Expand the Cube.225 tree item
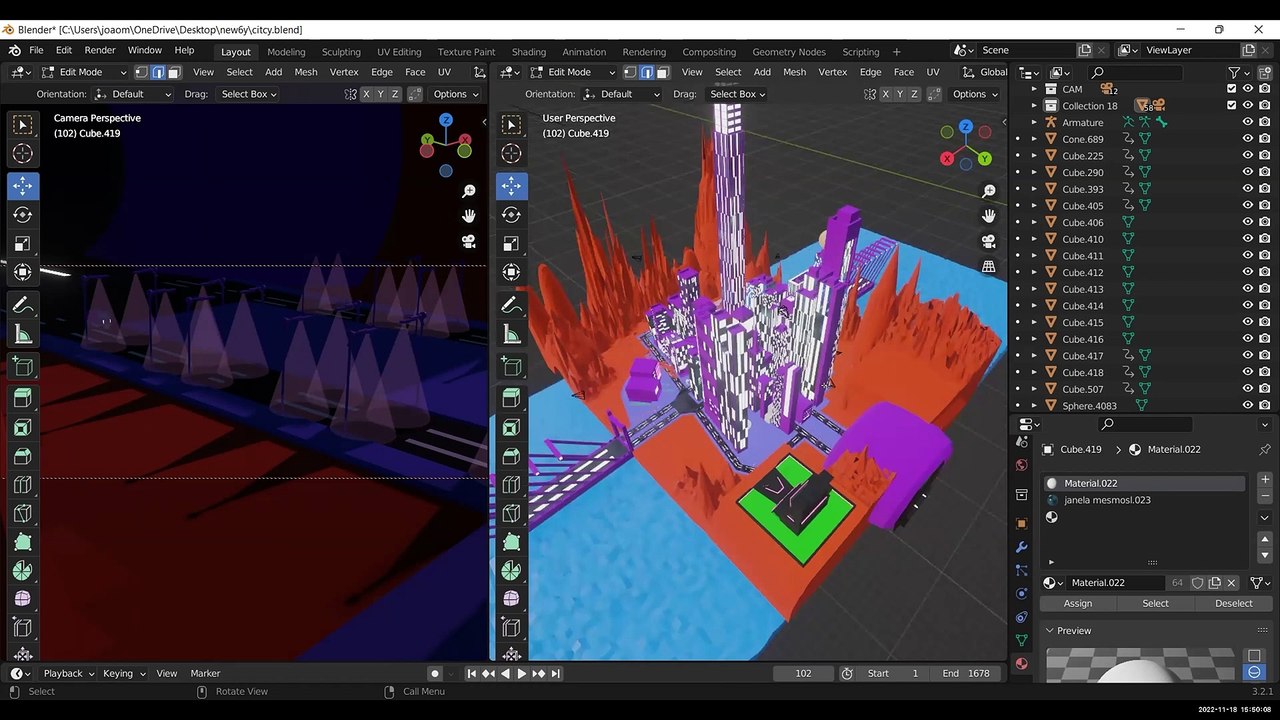 pyautogui.click(x=1034, y=156)
